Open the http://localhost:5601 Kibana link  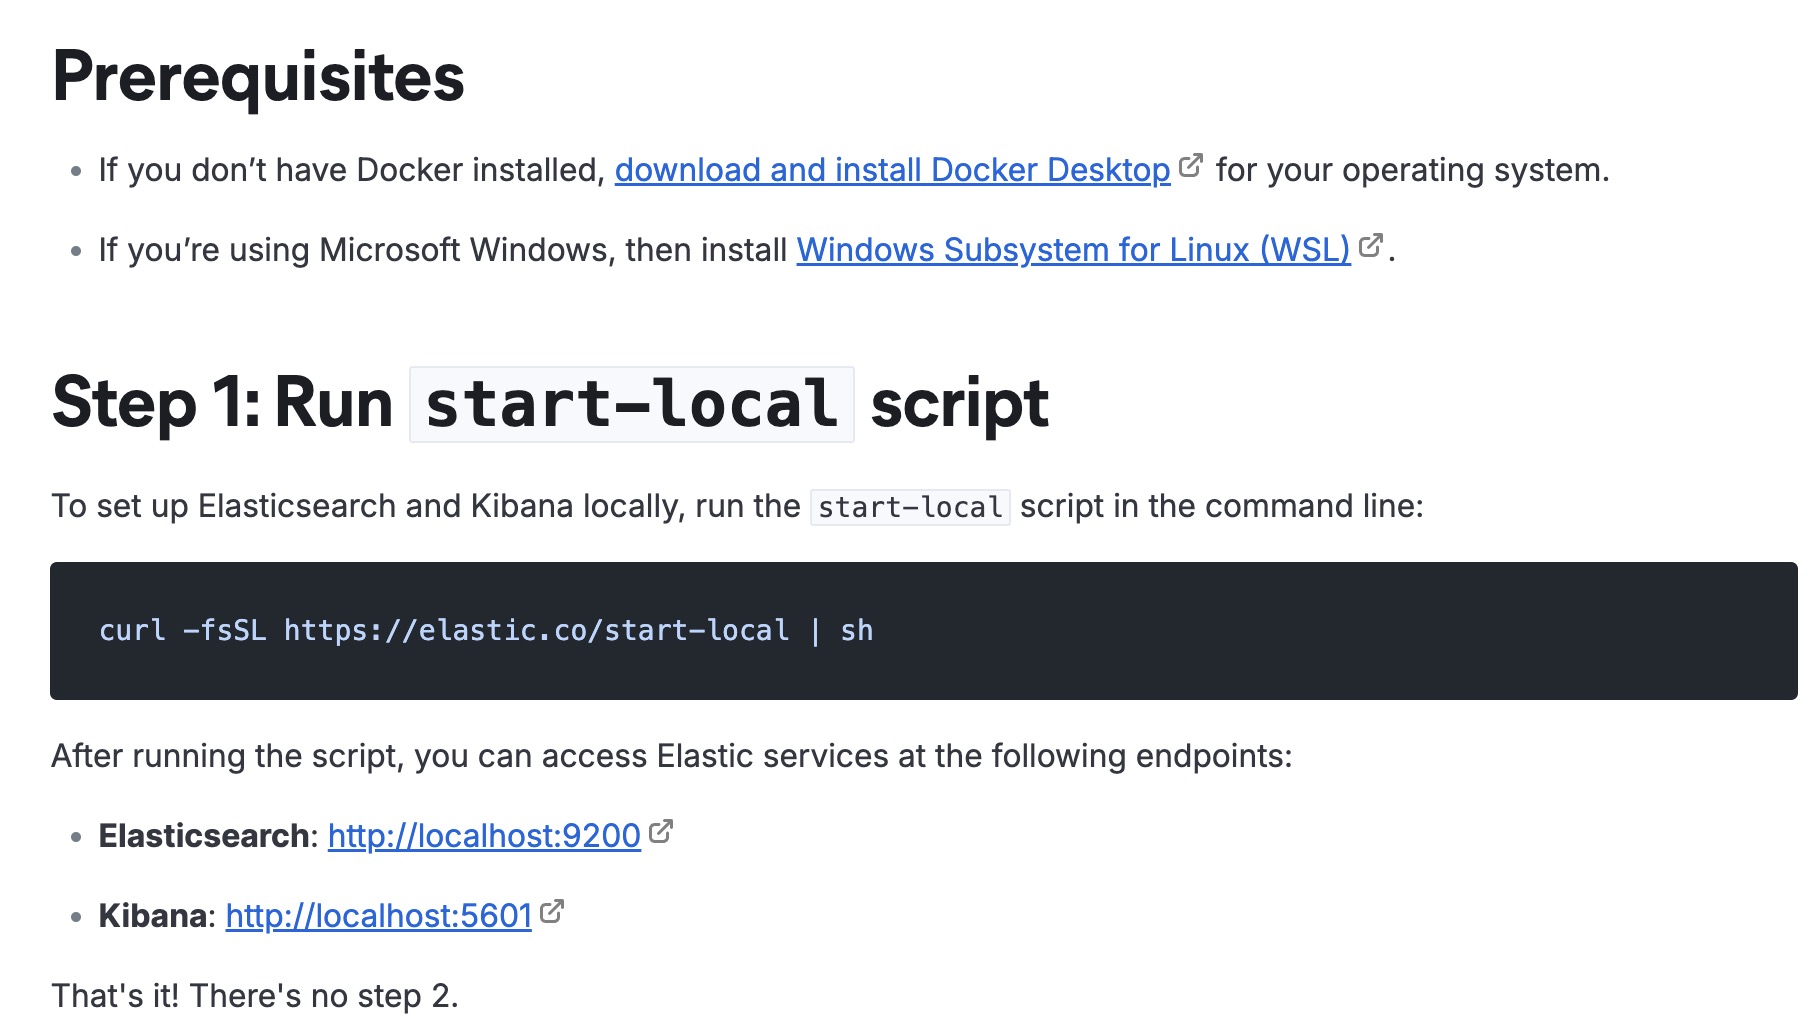[x=378, y=916]
